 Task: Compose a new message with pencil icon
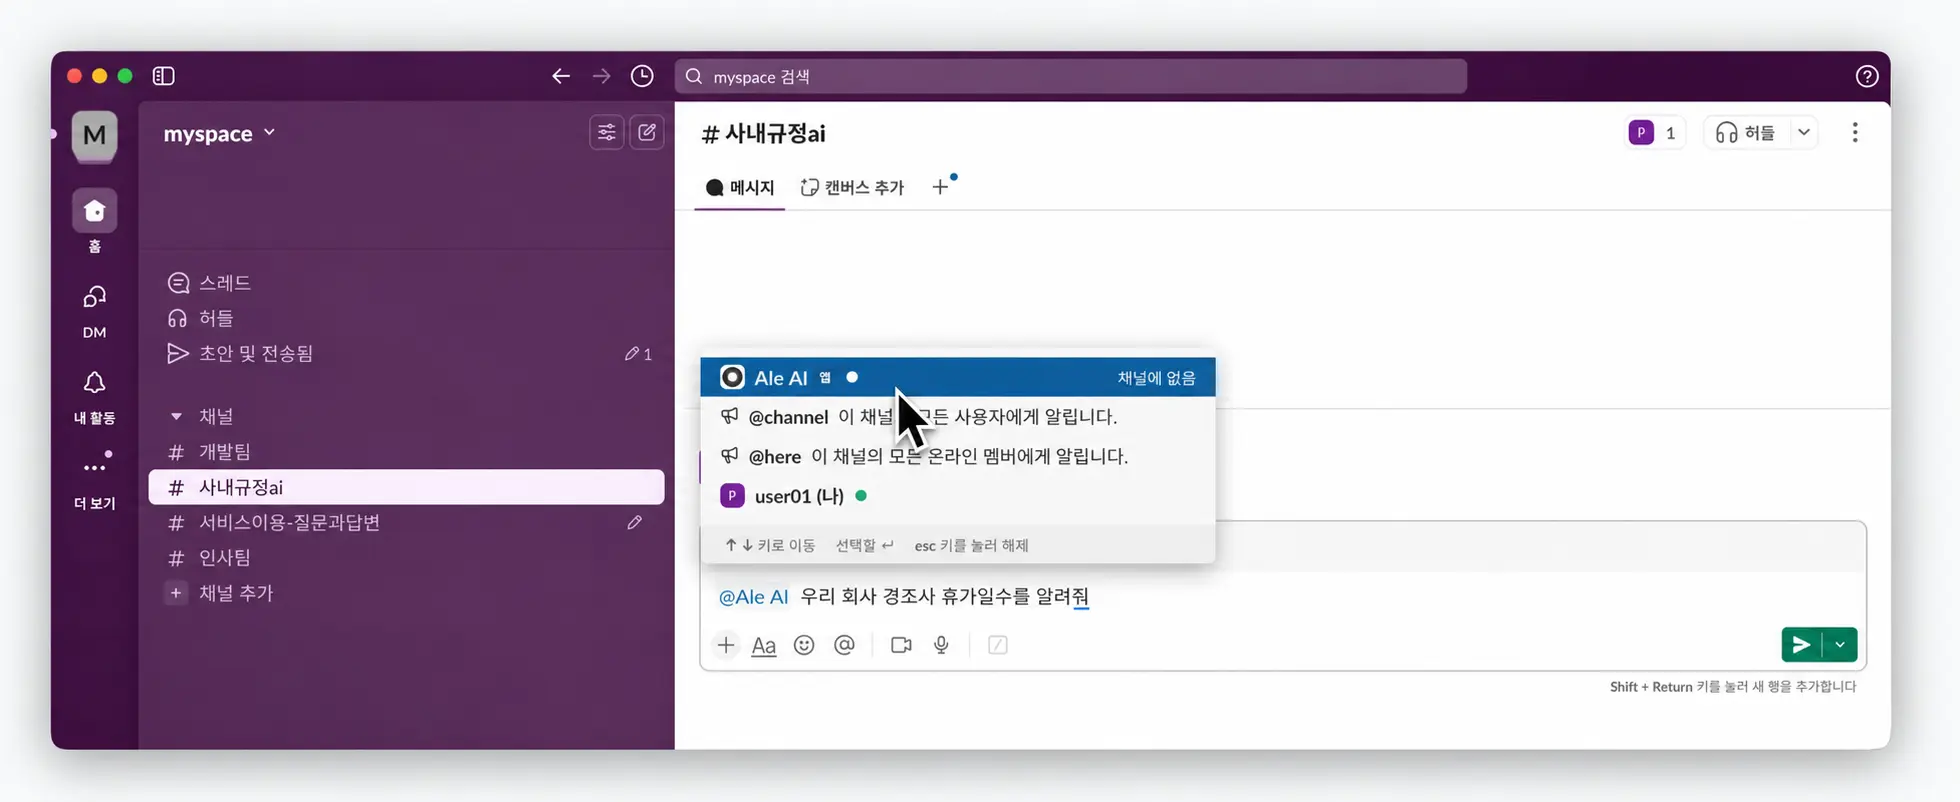[x=647, y=132]
